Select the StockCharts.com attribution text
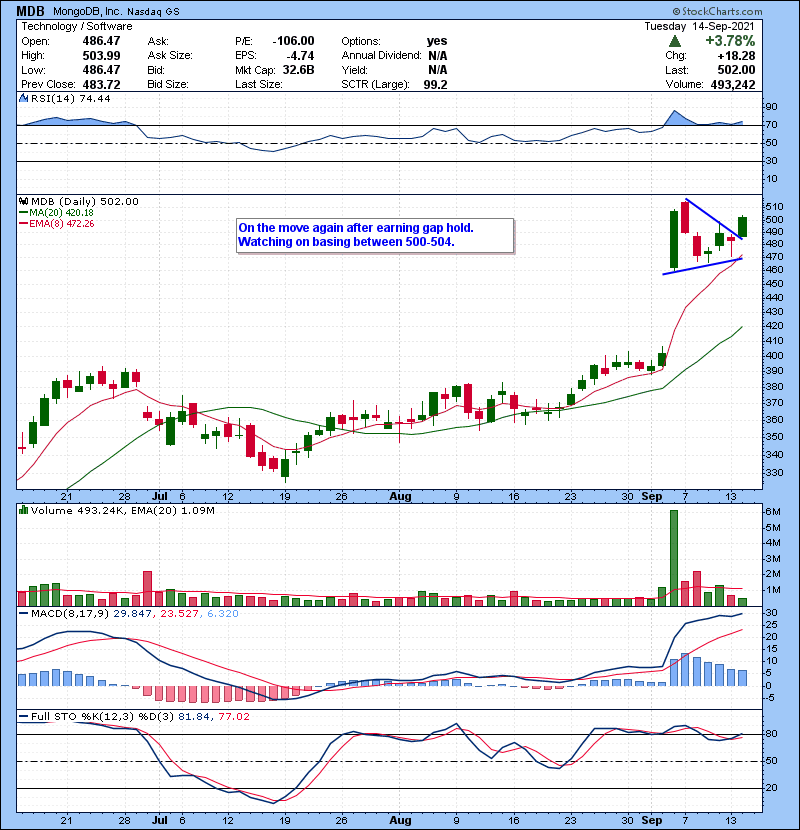The height and width of the screenshot is (830, 800). tap(717, 11)
